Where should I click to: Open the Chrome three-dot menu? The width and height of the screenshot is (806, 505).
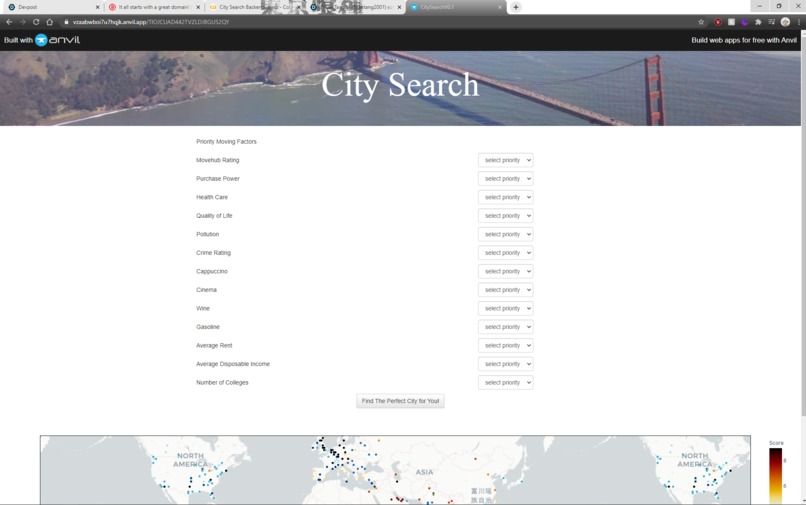click(799, 22)
